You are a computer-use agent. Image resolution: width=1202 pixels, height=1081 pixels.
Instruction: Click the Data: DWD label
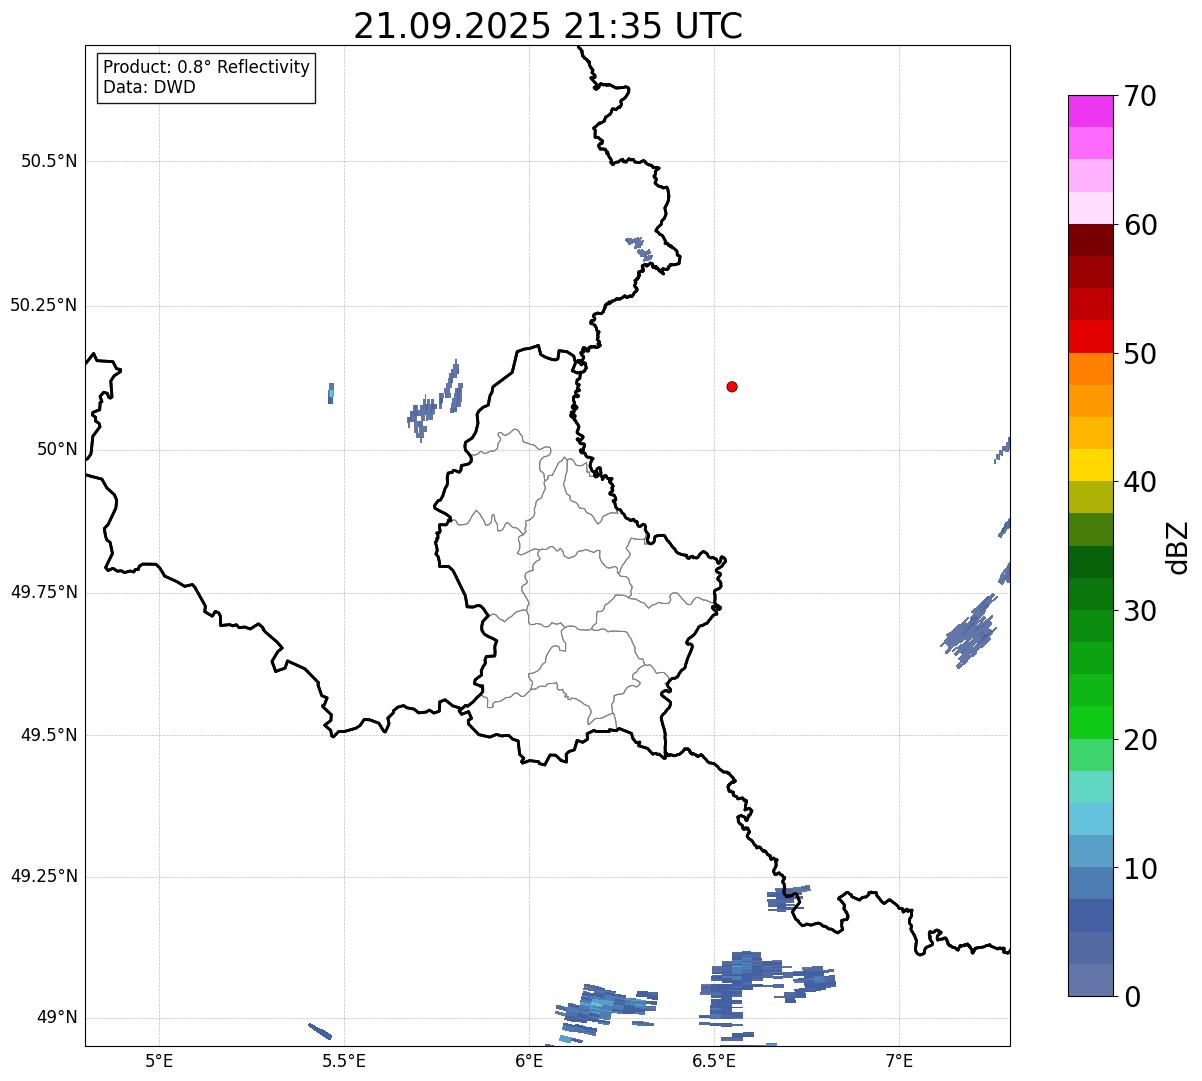(149, 87)
